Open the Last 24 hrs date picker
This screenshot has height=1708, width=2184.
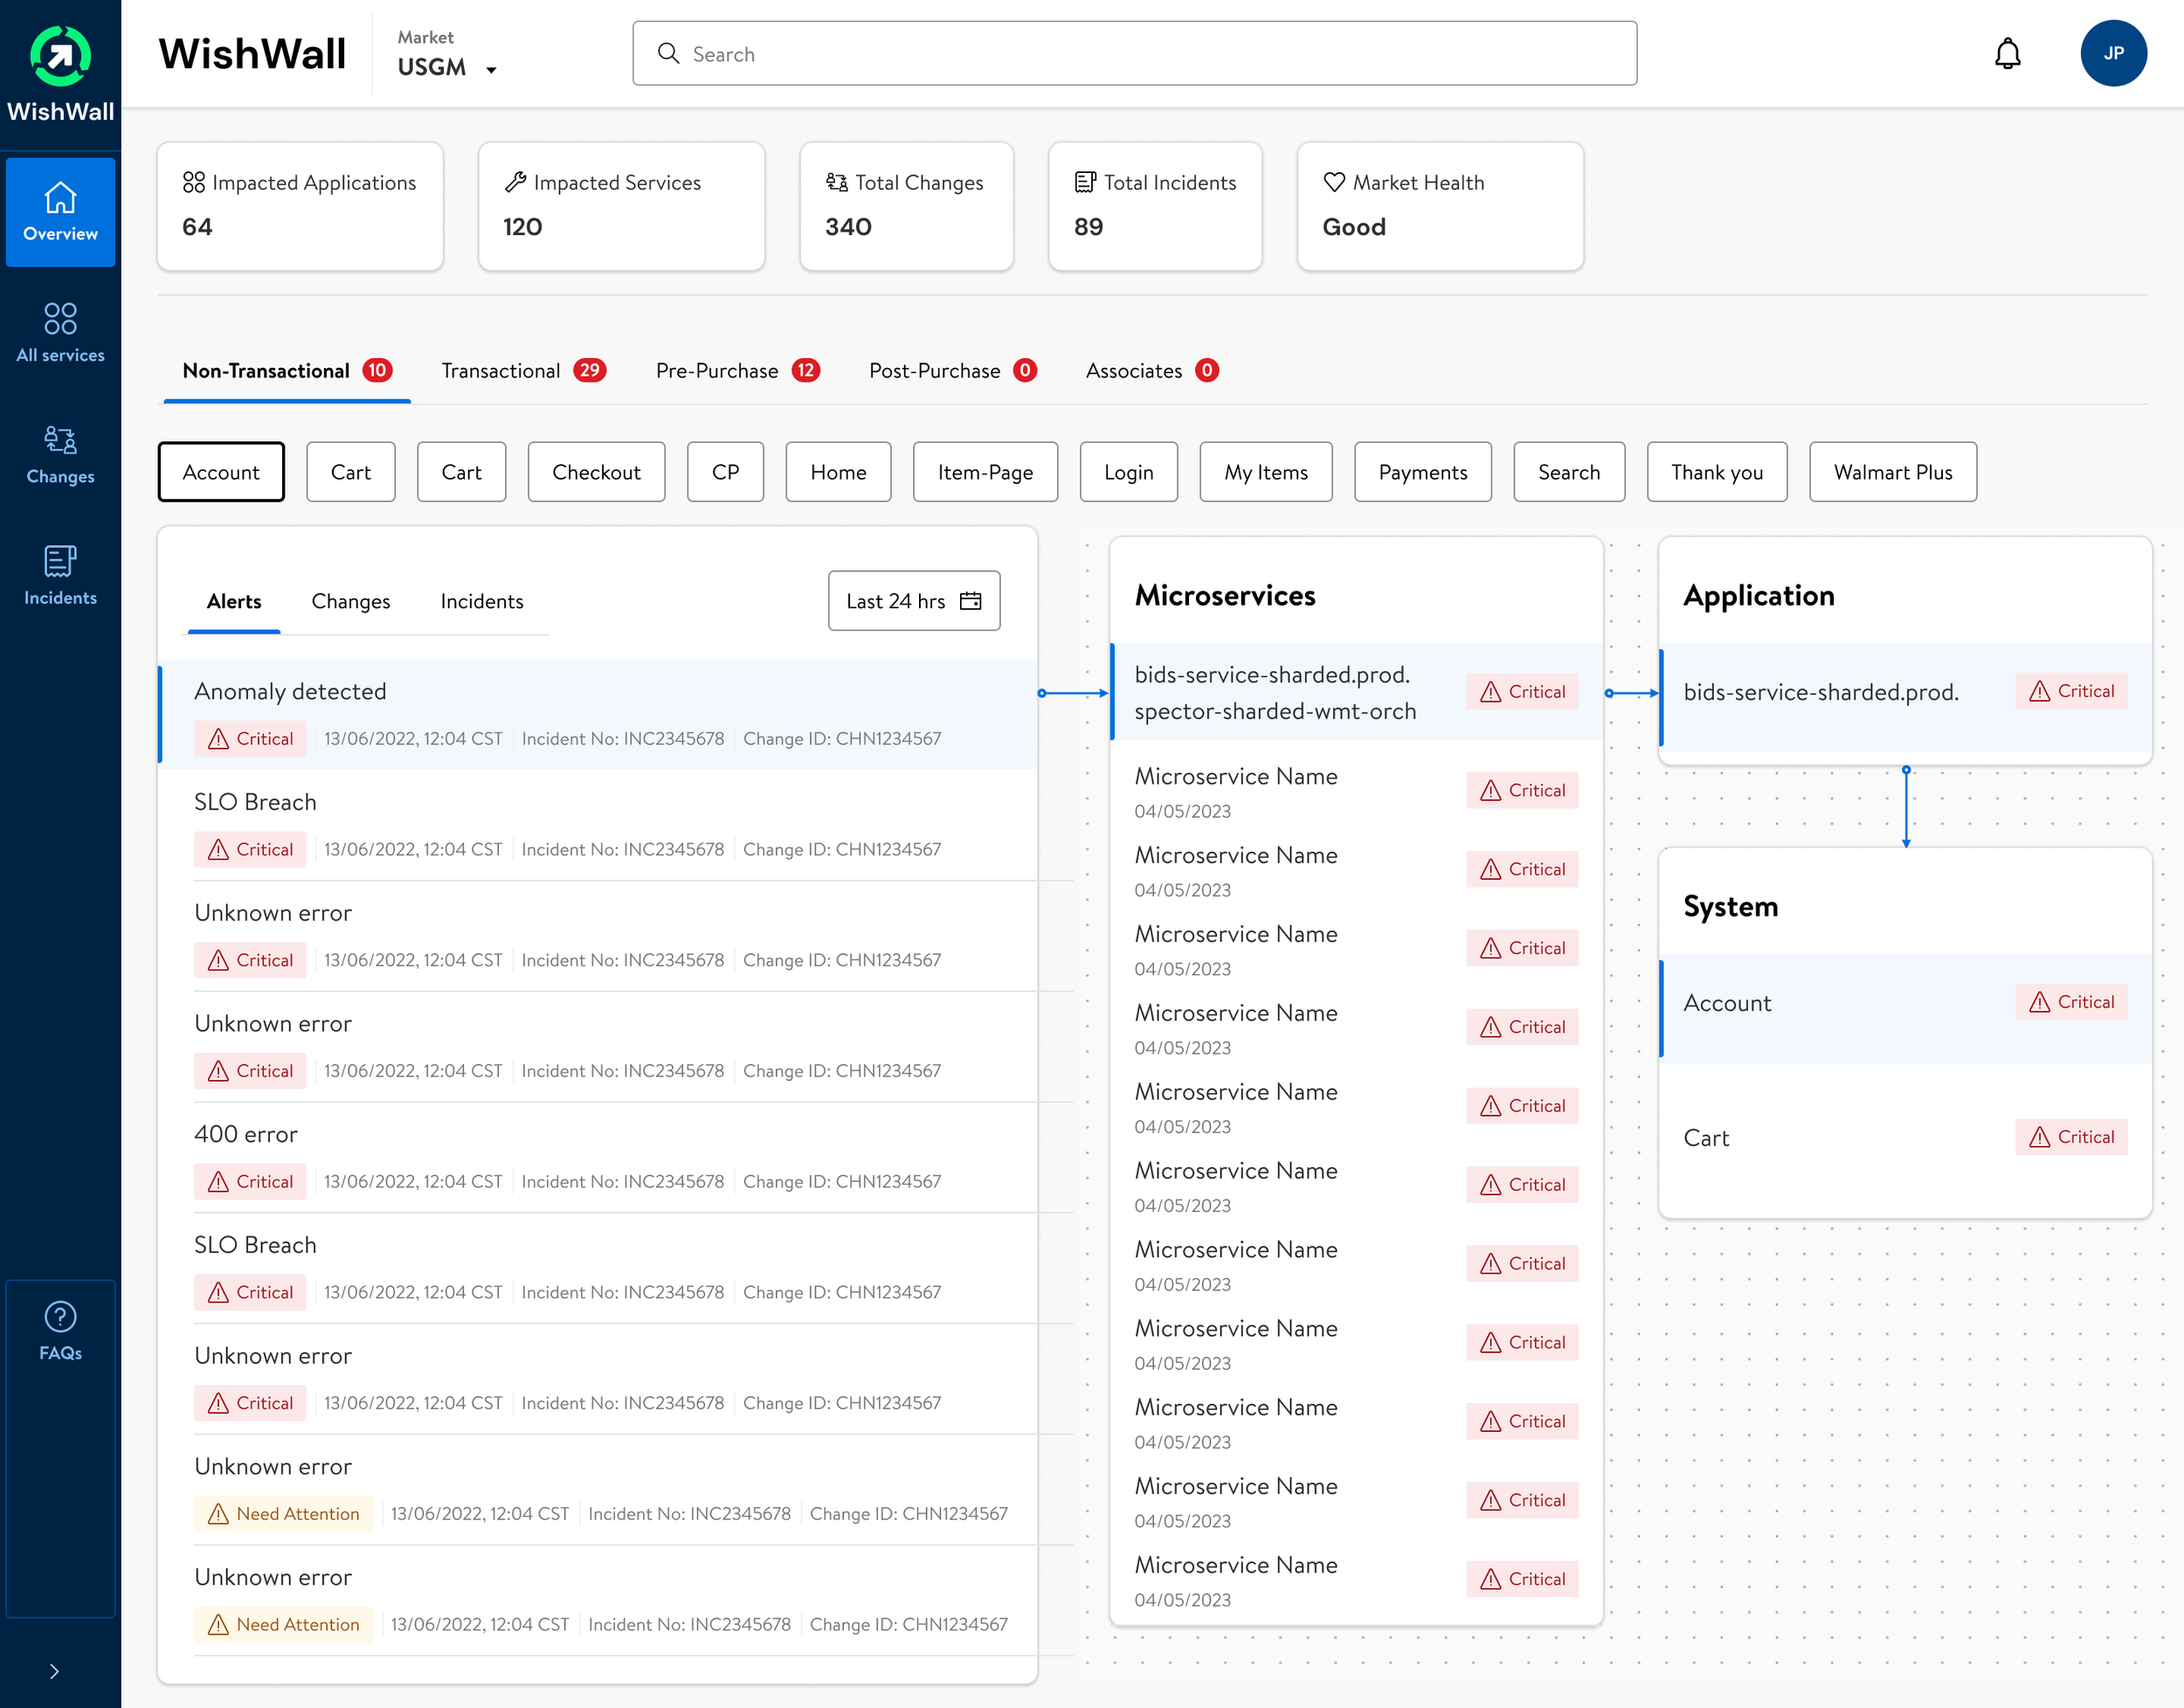click(x=913, y=601)
